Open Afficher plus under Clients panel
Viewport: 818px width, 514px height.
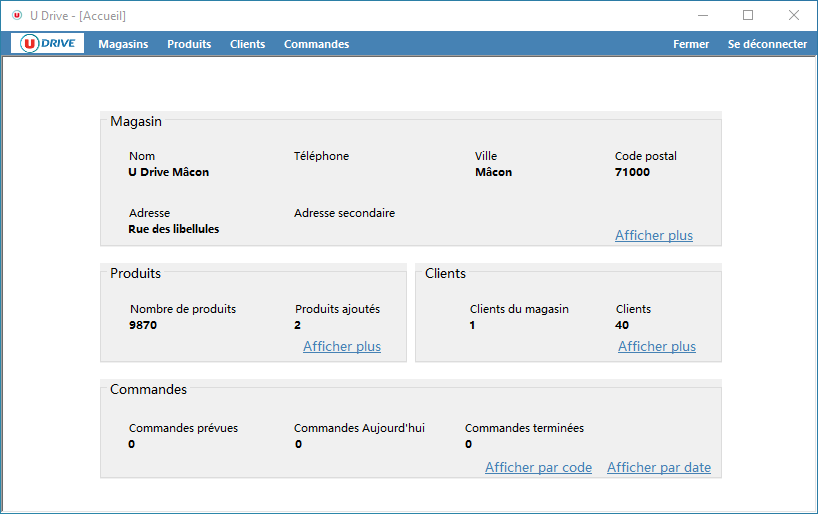pos(656,347)
